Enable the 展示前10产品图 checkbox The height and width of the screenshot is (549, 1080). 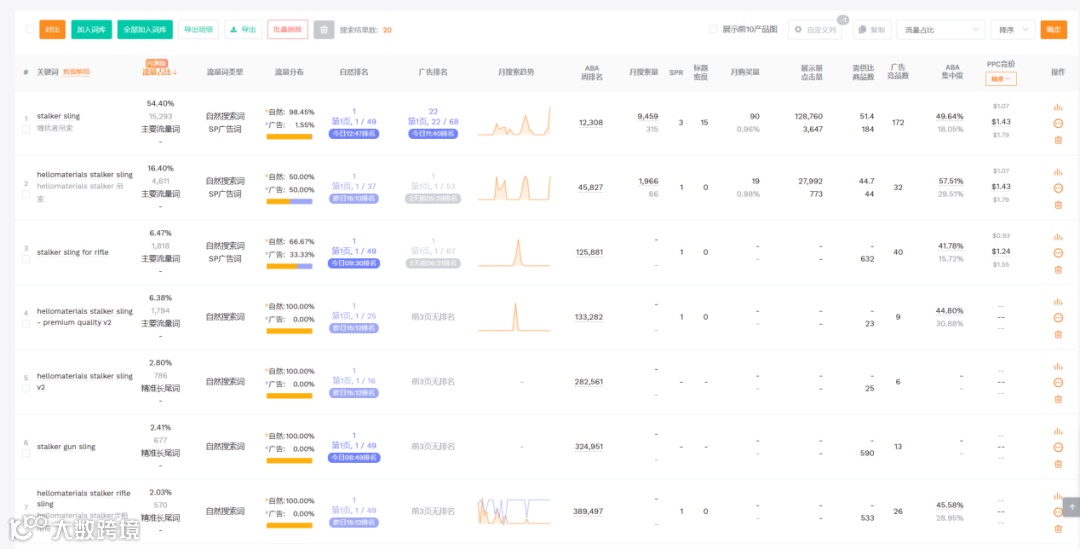pos(713,30)
